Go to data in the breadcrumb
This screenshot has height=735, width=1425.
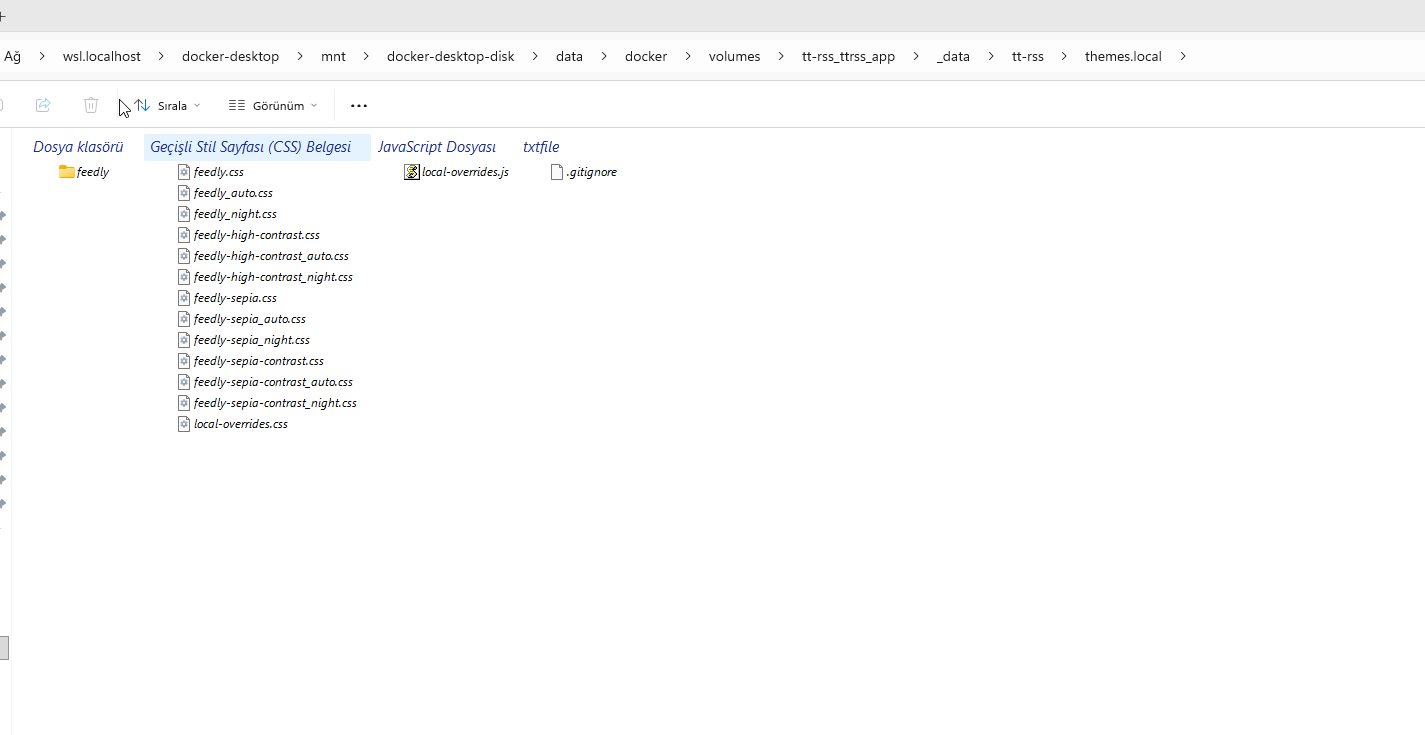(569, 56)
